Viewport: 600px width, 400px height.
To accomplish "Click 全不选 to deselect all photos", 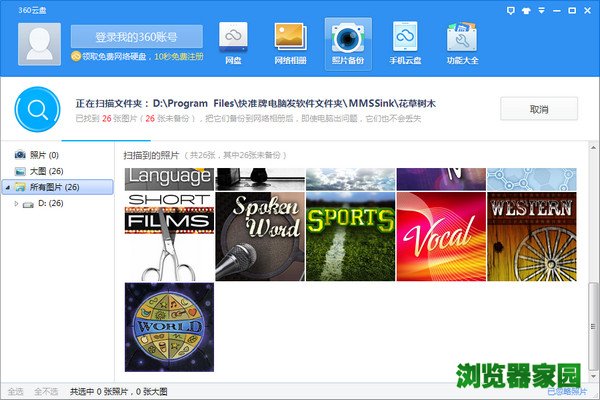I will tap(45, 391).
